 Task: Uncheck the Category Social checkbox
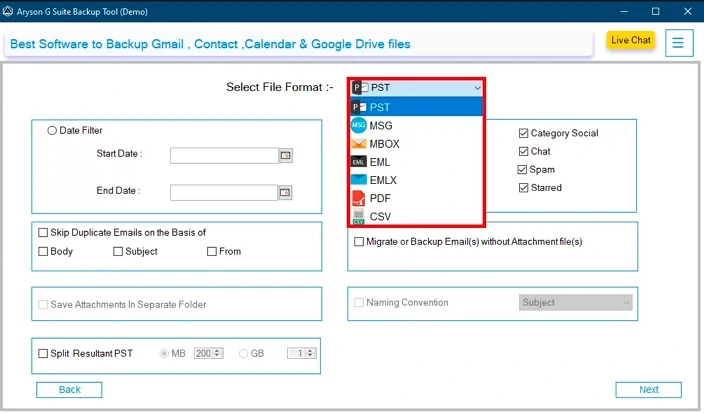click(523, 133)
